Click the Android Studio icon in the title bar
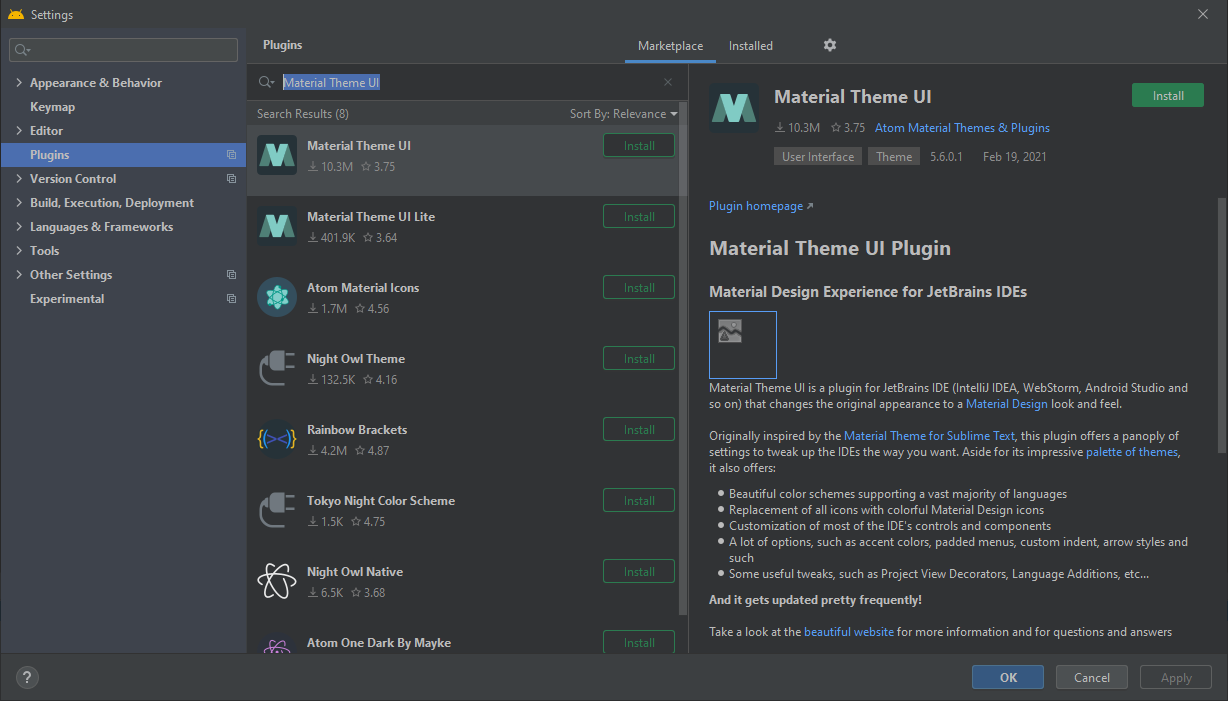Image resolution: width=1228 pixels, height=701 pixels. 16,15
